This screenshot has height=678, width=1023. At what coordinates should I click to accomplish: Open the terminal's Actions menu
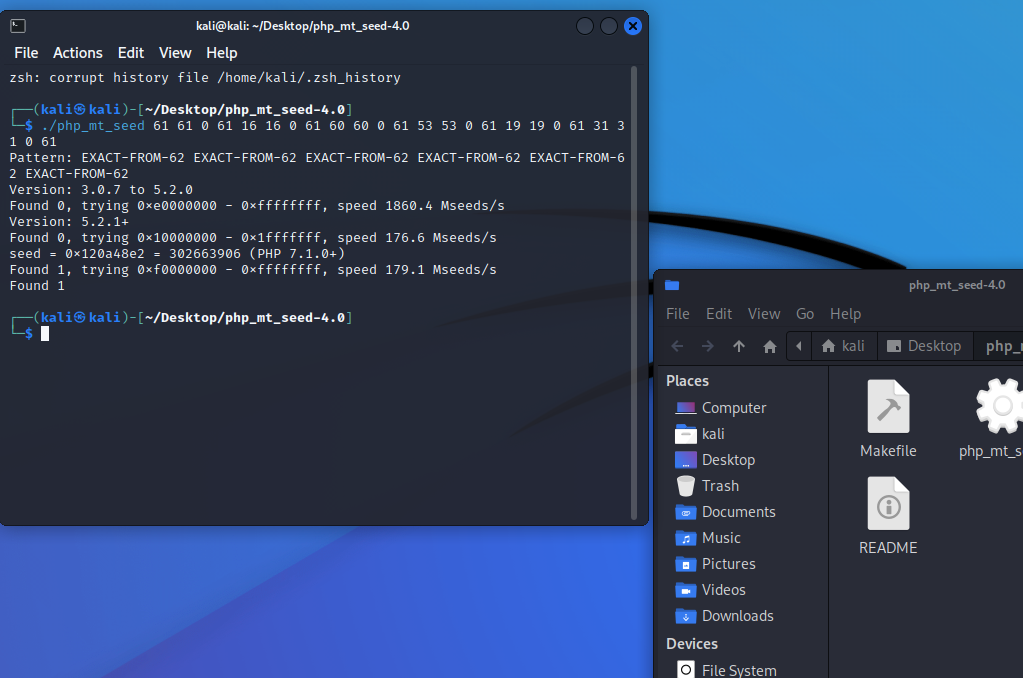(x=78, y=53)
